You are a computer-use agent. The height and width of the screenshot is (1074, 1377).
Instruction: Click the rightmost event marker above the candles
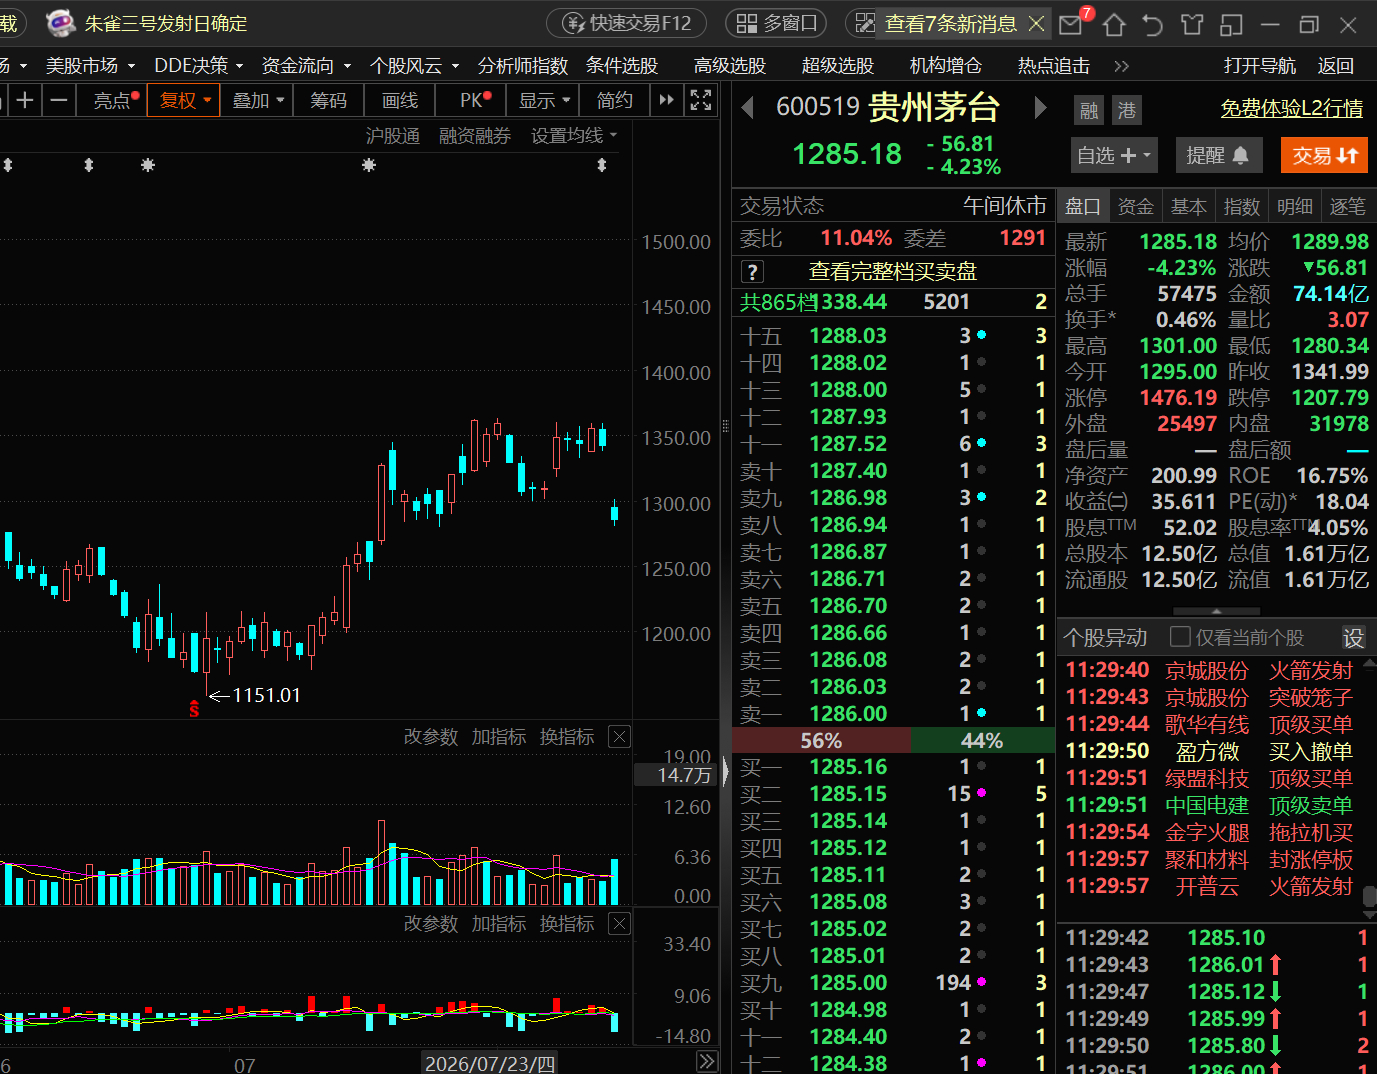602,165
